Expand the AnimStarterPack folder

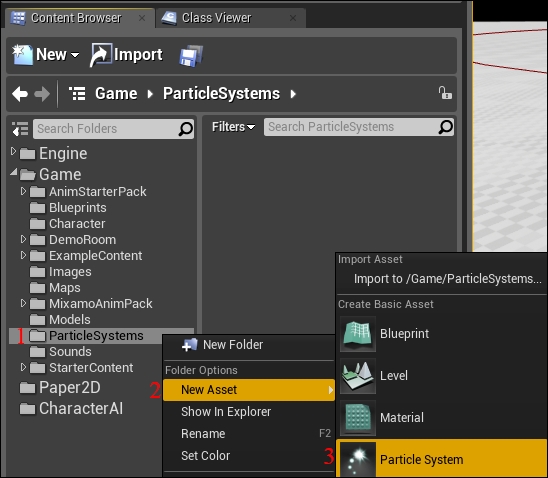click(23, 191)
